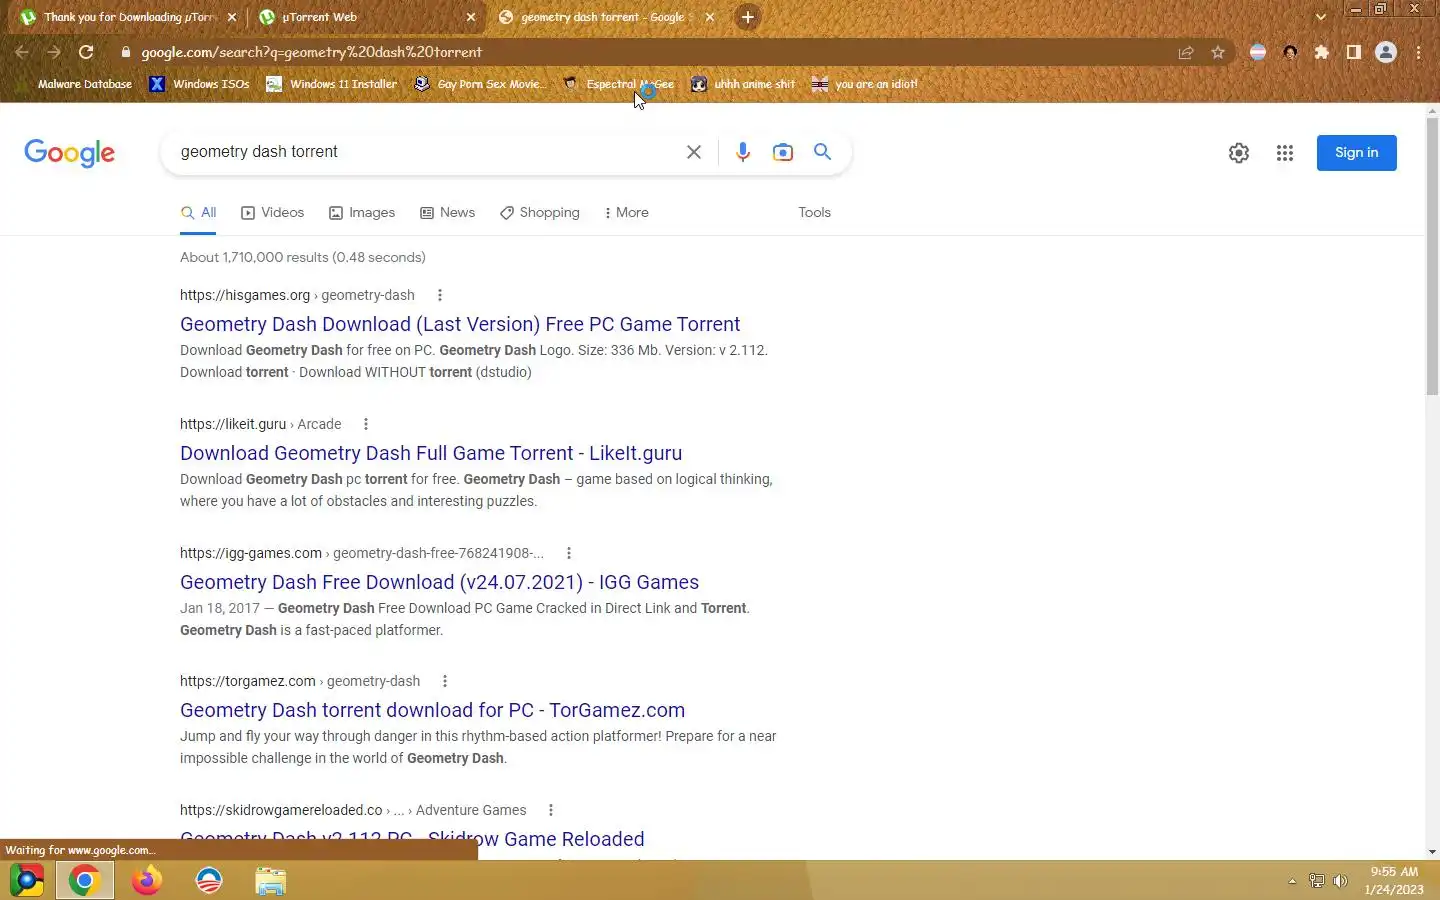Open Google apps grid
1440x900 pixels.
(x=1284, y=153)
